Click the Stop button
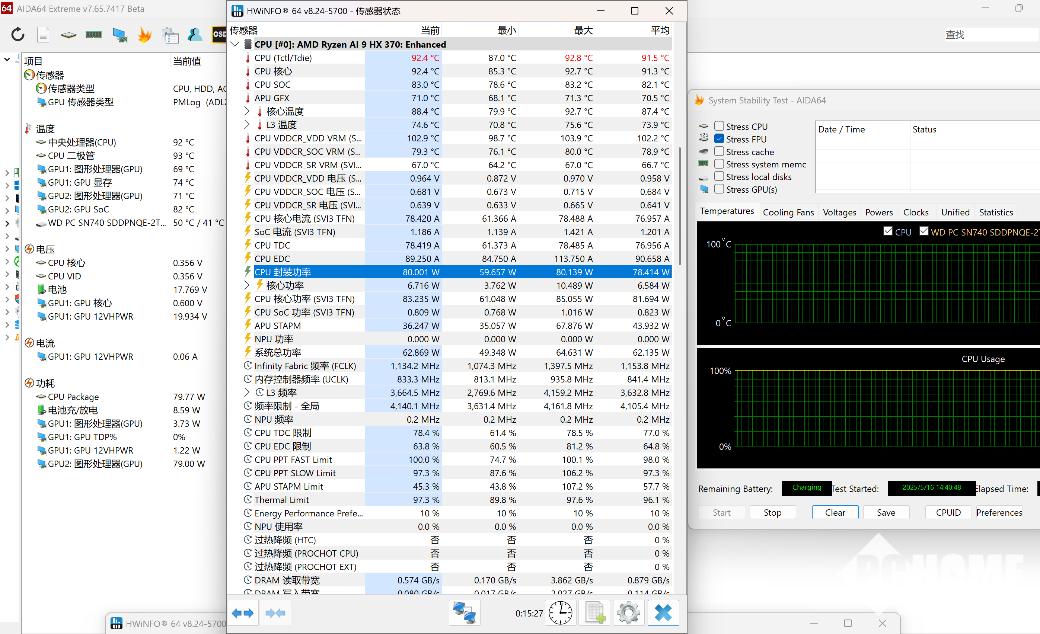 coord(772,513)
